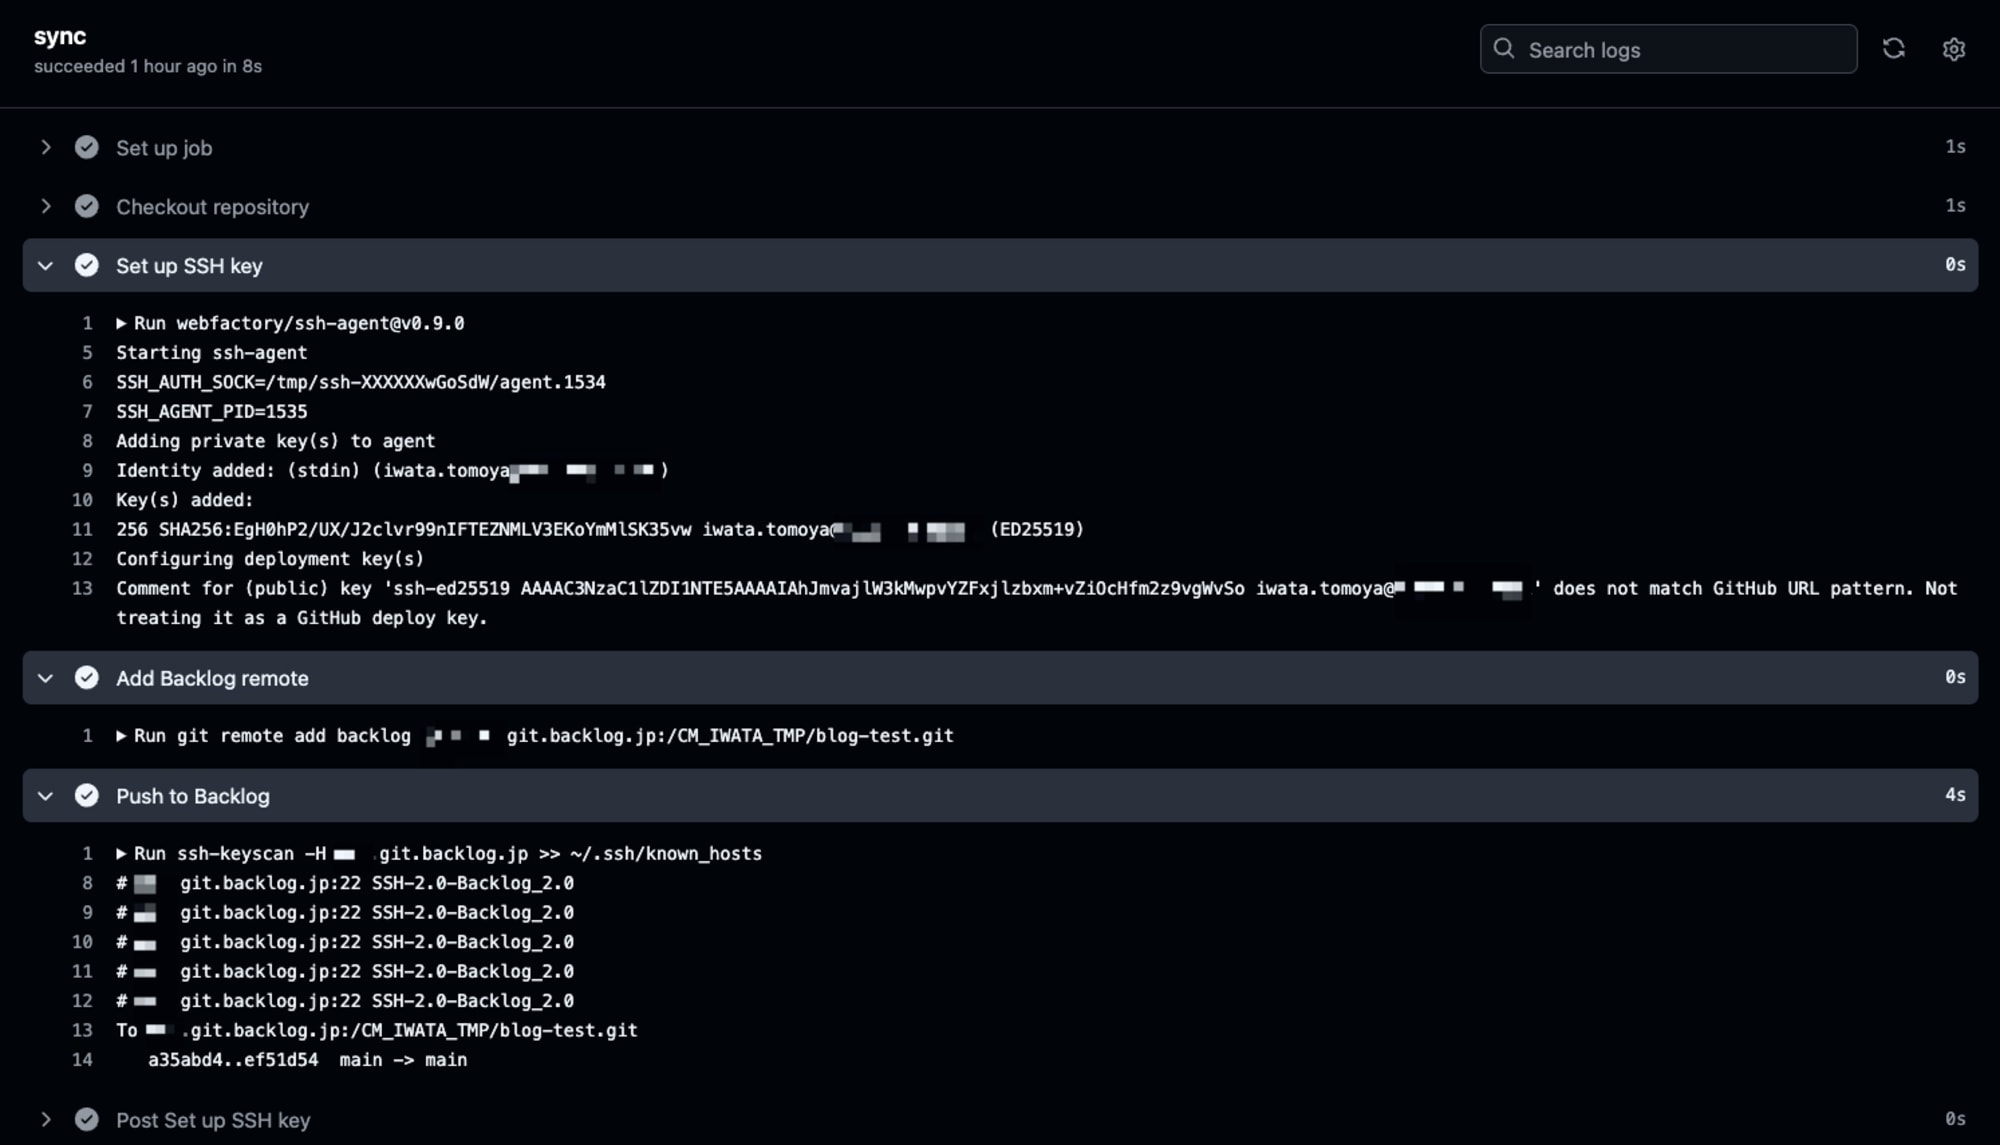Expand the Run ssh-keyscan disclosure triangle
2000x1145 pixels.
coord(121,854)
